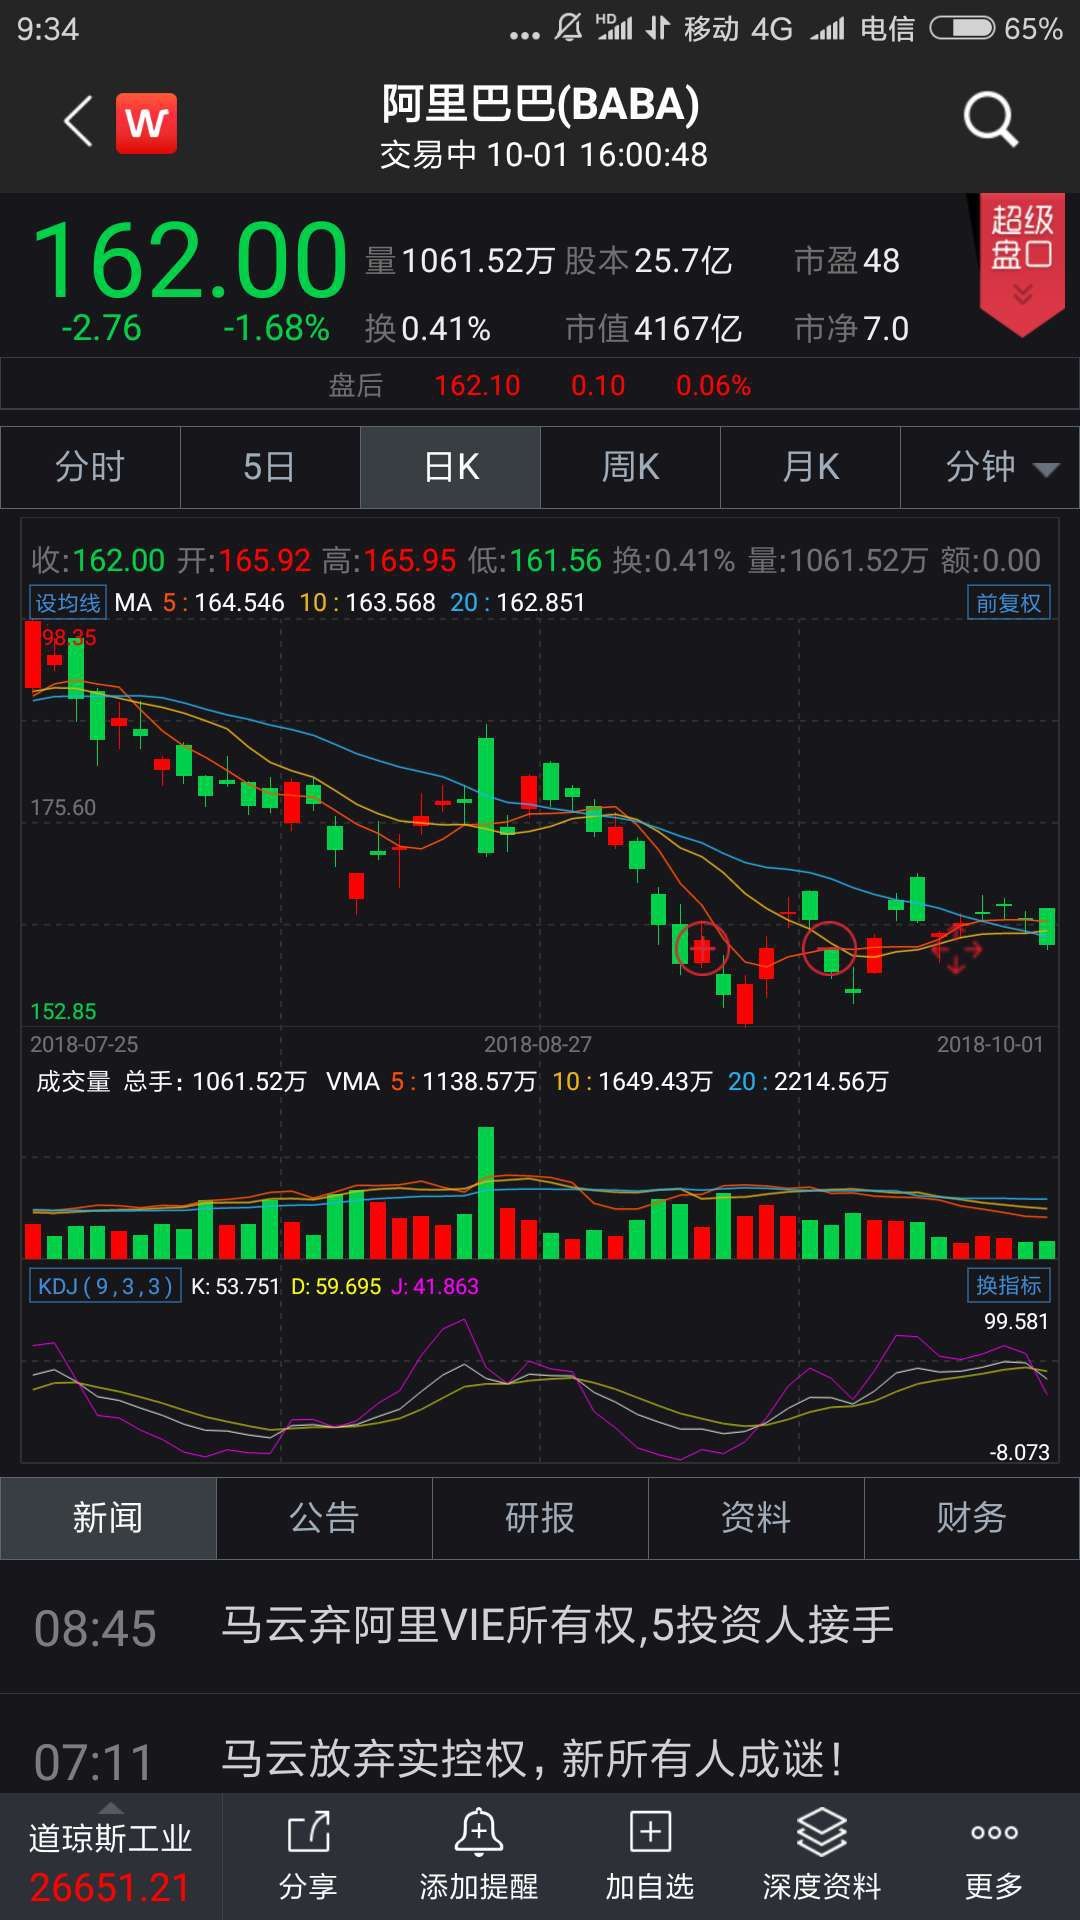1080x1920 pixels.
Task: Open news 马云放弃实控权，新所有人成谜
Action: click(x=540, y=1745)
